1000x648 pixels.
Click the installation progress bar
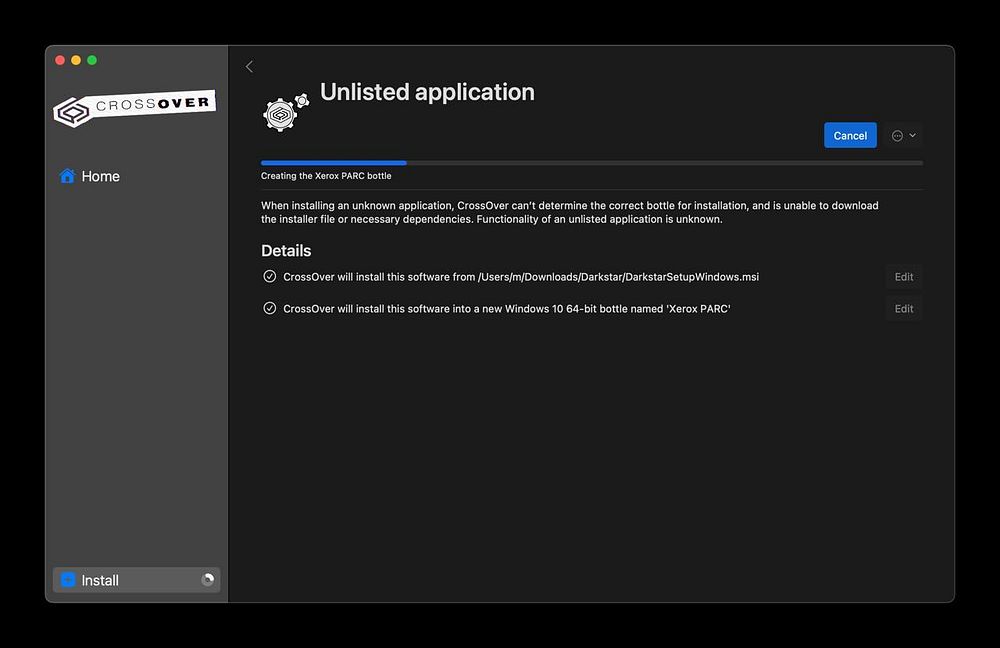(592, 163)
